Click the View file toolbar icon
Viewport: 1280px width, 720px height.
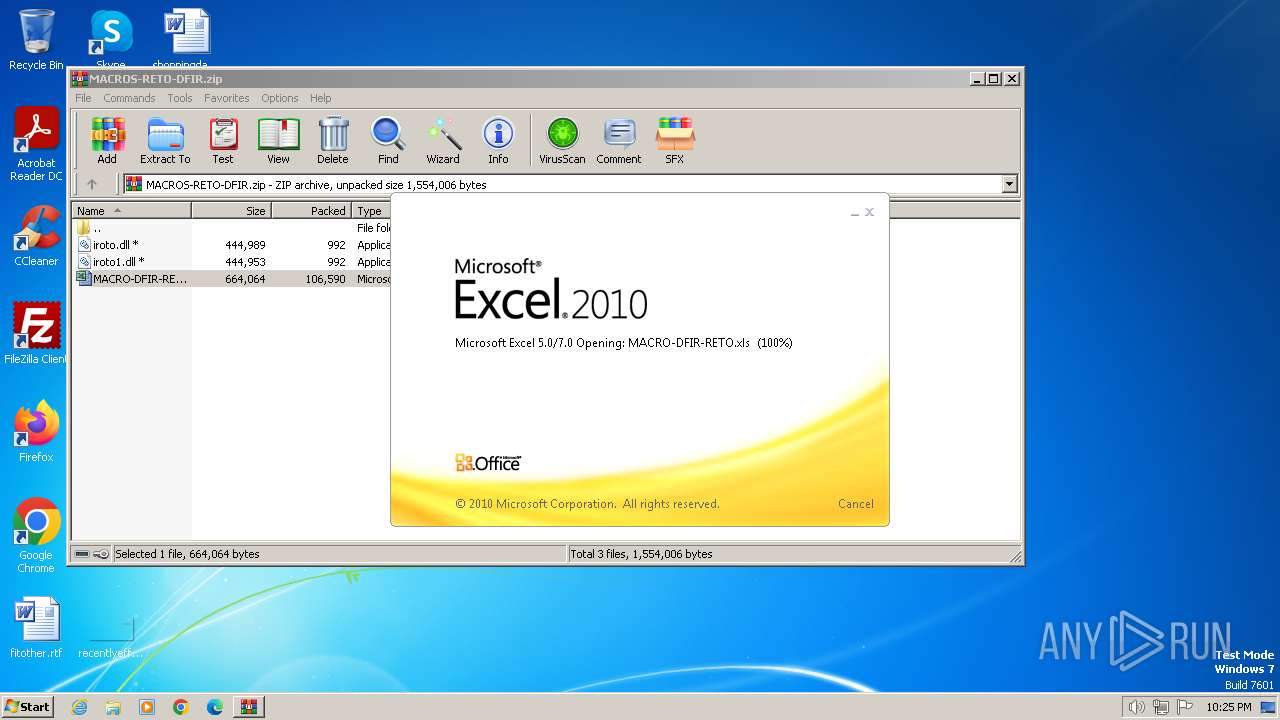tap(278, 140)
